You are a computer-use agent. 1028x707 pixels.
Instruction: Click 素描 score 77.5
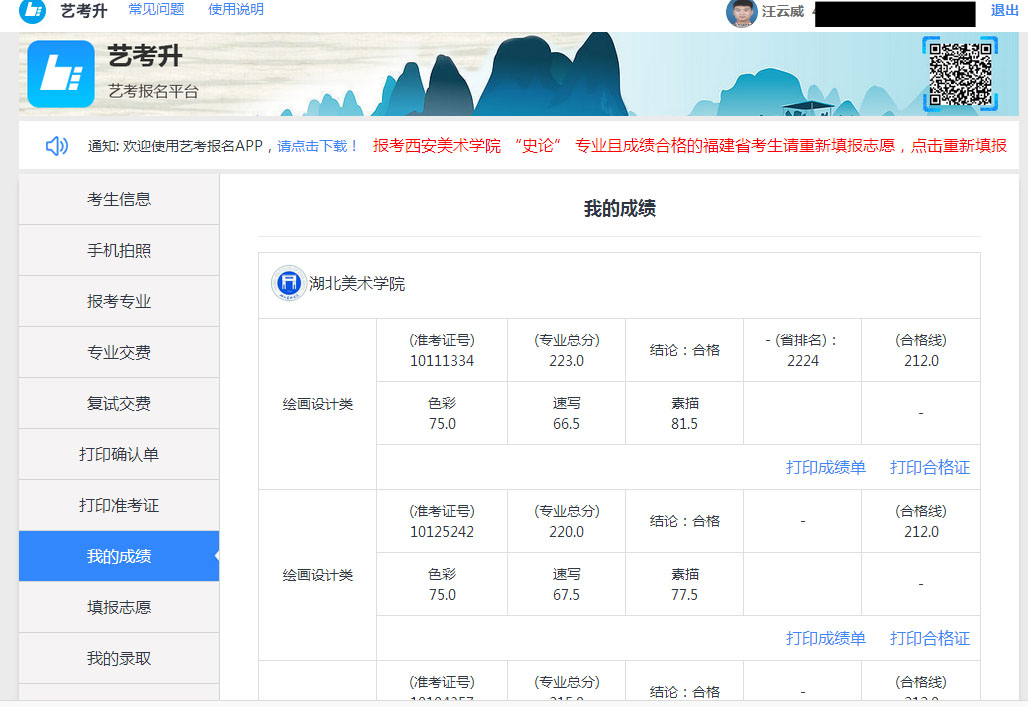(684, 595)
